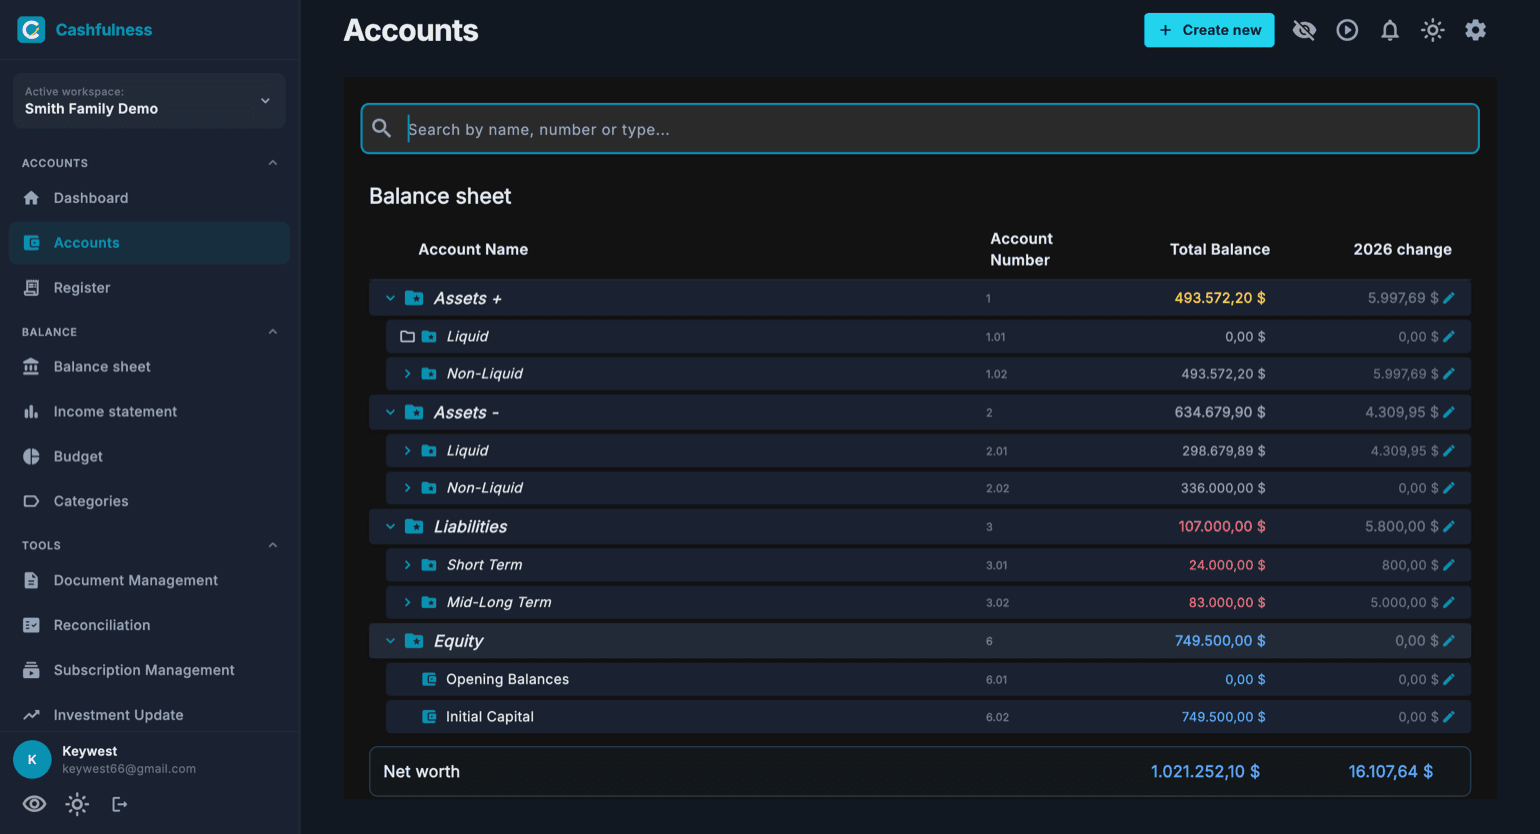1540x834 pixels.
Task: Toggle hide balances eye-slash icon in header
Action: [1304, 30]
